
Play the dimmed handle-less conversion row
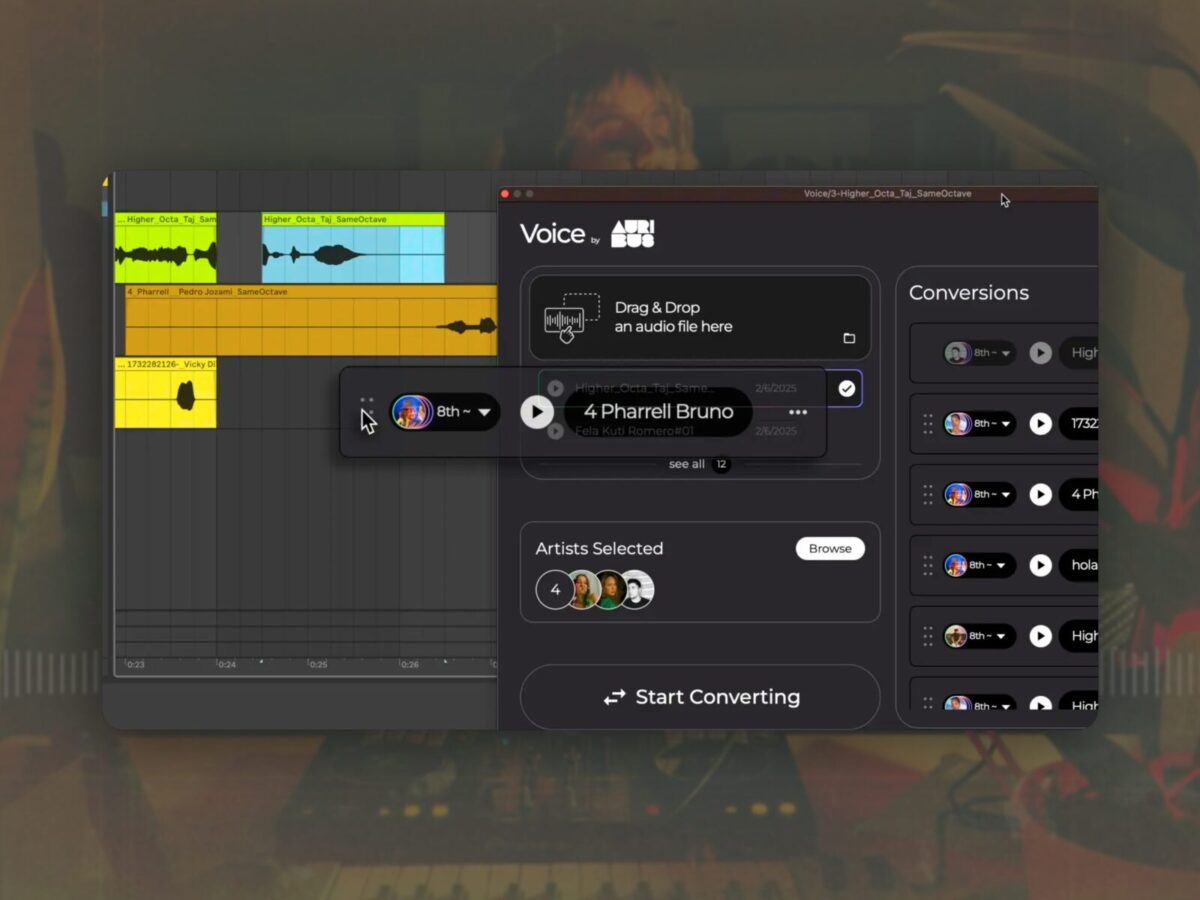coord(1041,353)
